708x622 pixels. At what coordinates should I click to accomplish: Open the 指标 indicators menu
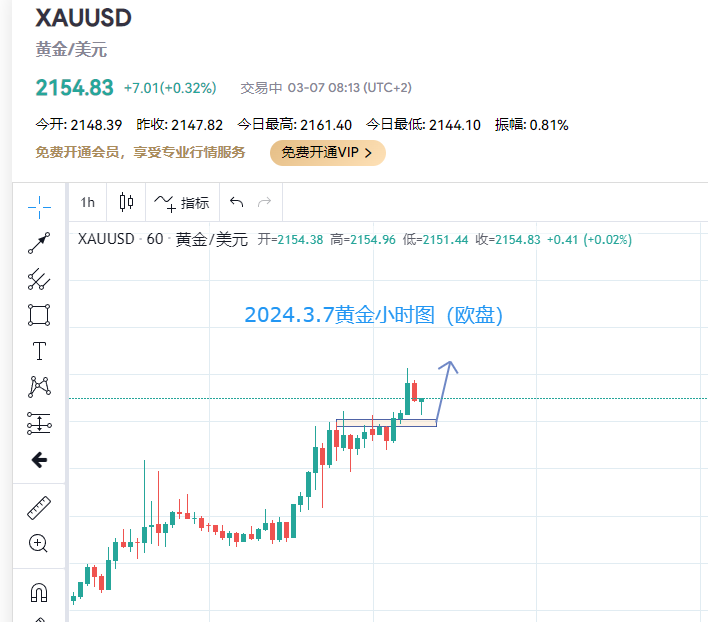[x=182, y=203]
